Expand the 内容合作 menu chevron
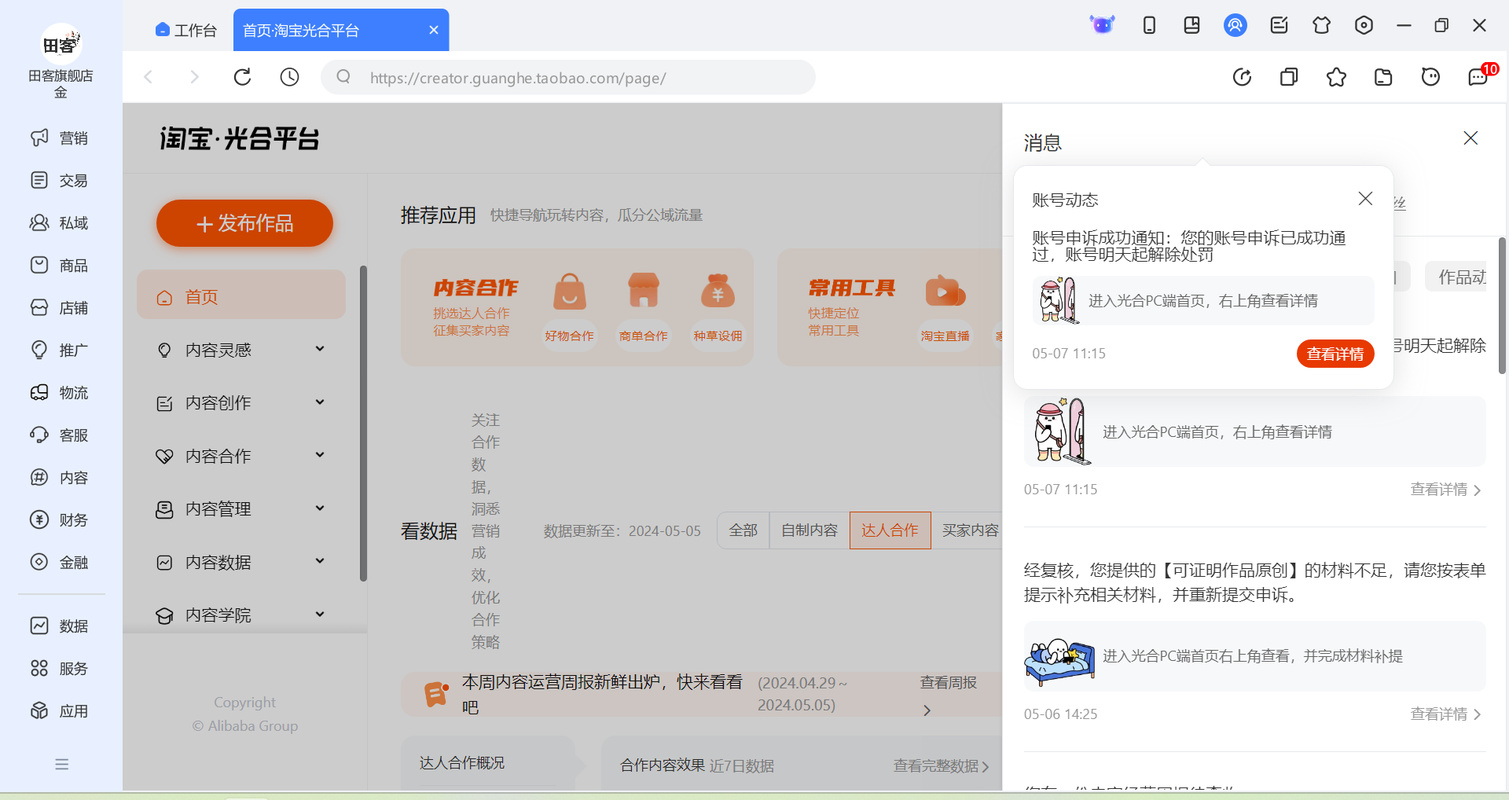Screen dimensions: 1509x800 [x=320, y=454]
